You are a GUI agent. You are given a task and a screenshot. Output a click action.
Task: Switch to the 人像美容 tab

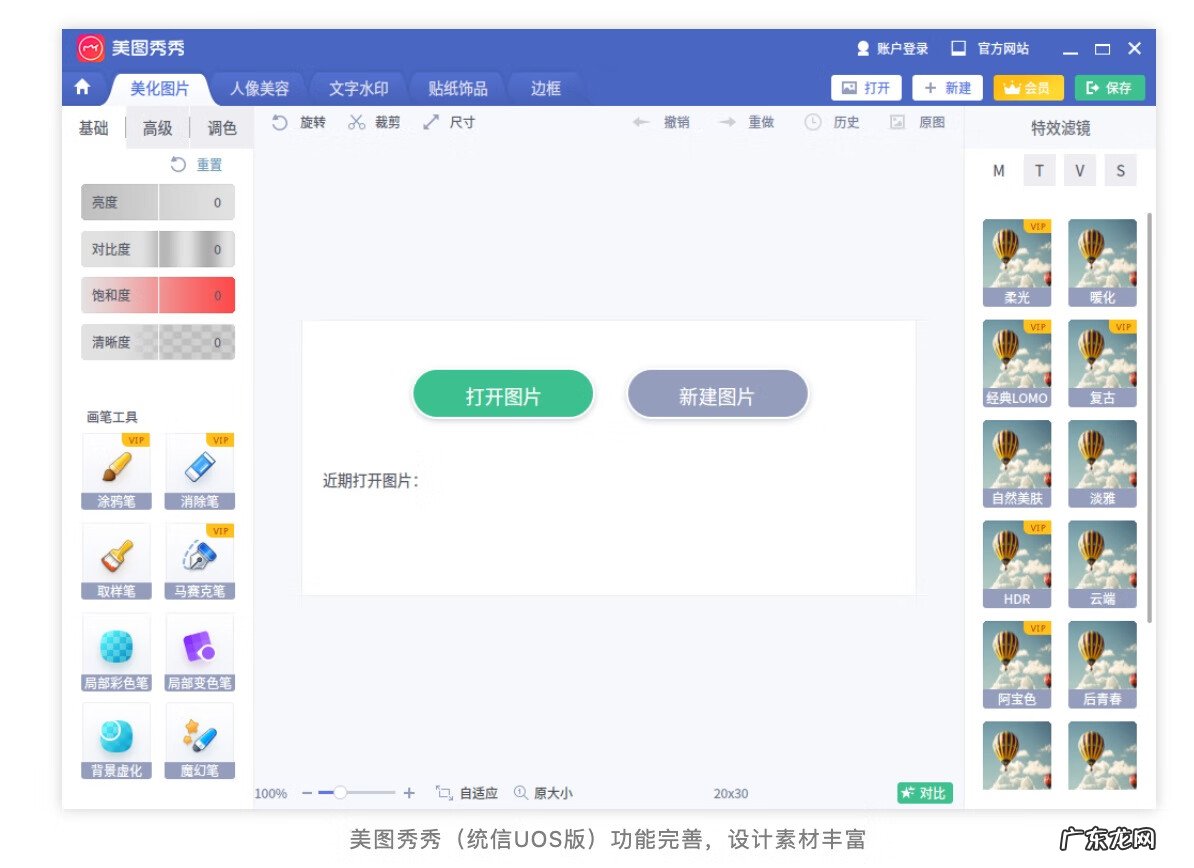pyautogui.click(x=259, y=88)
